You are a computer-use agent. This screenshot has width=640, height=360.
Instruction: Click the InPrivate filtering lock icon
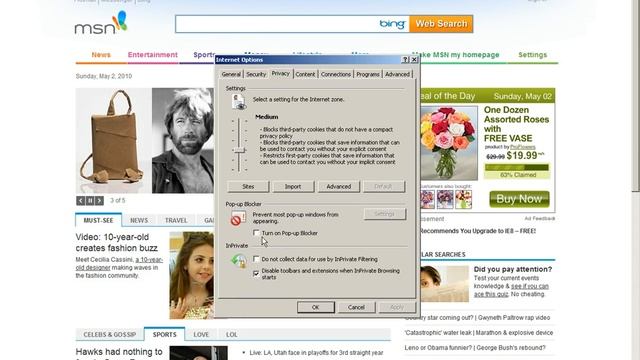click(x=239, y=260)
